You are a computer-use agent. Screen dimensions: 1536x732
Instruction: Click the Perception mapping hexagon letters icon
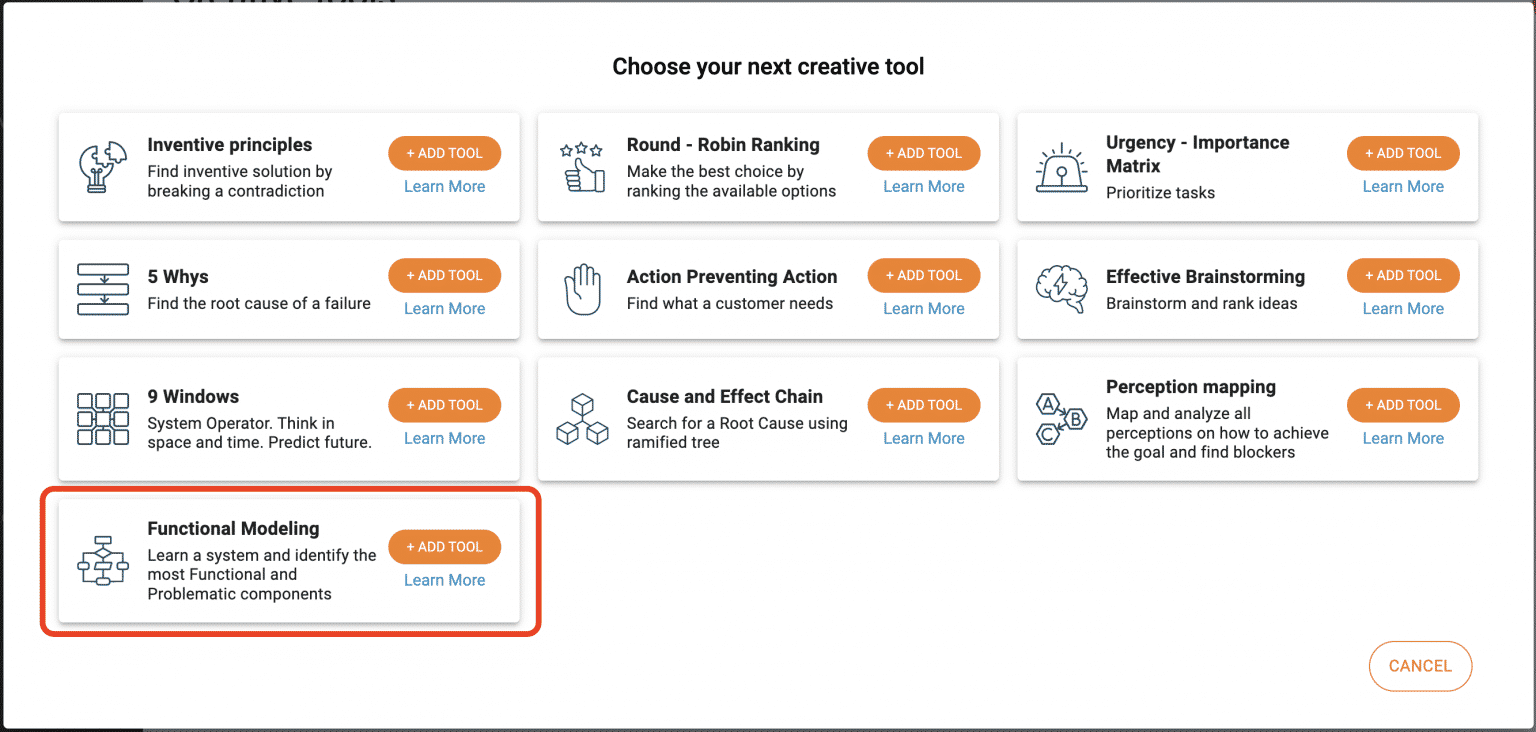pyautogui.click(x=1061, y=419)
